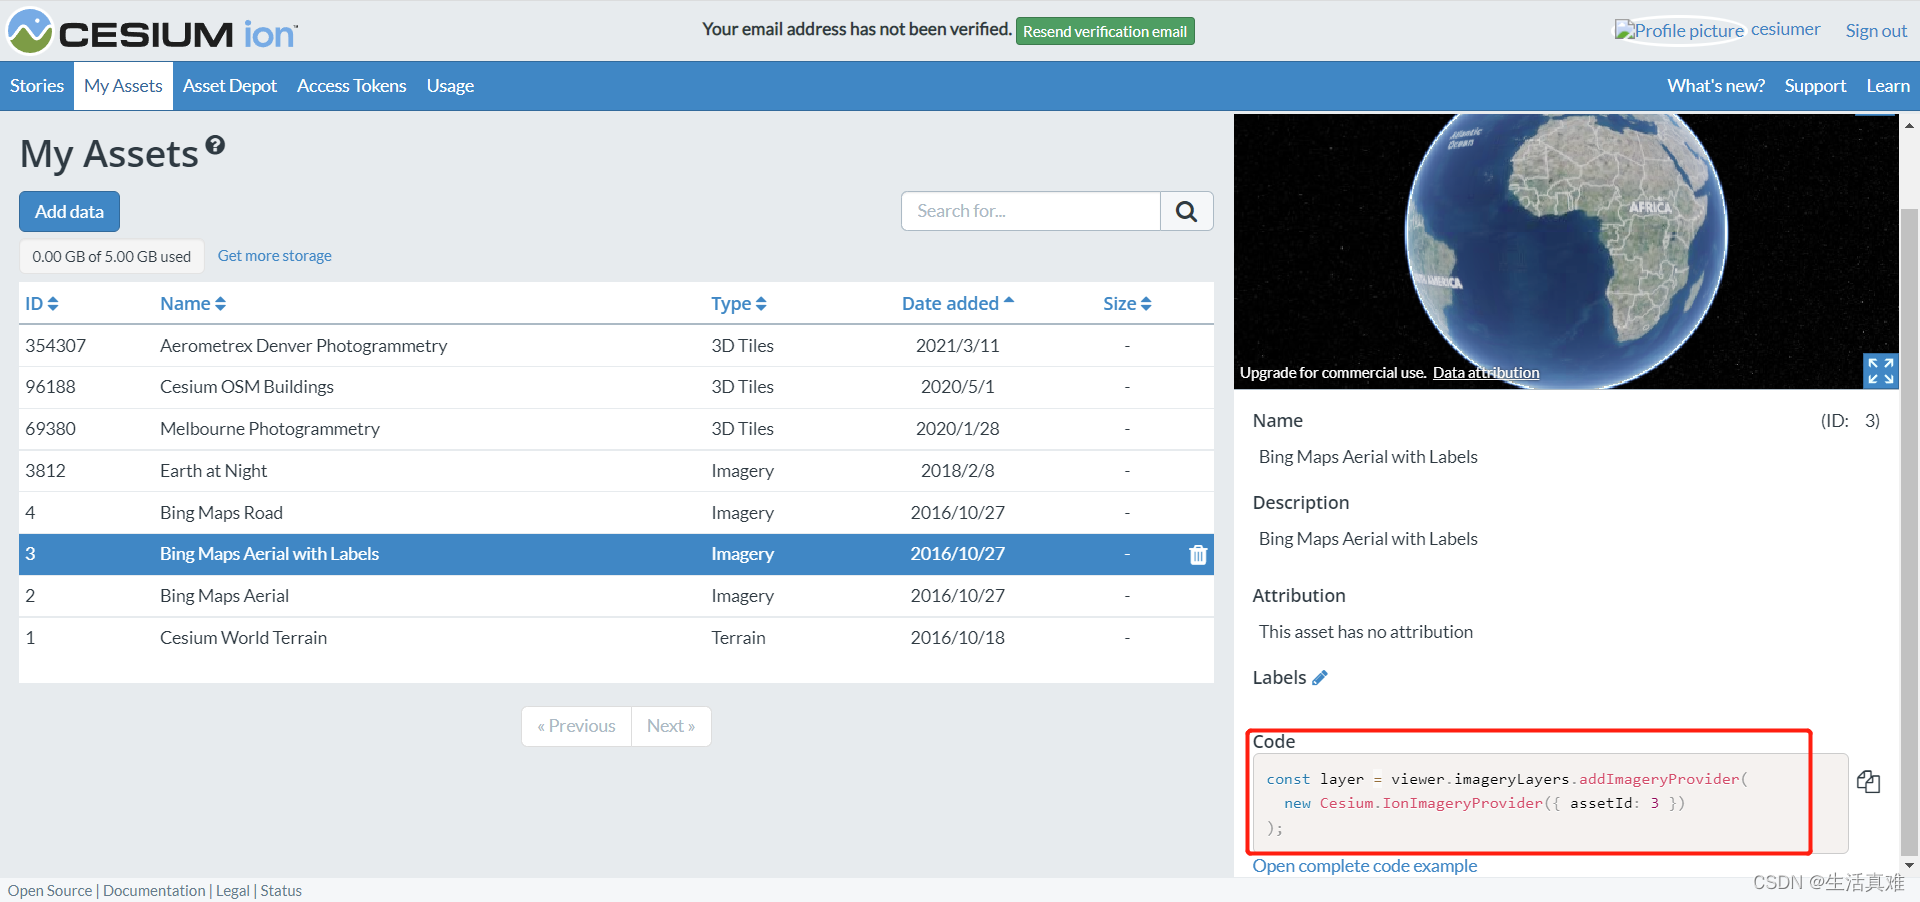Select the Earth at Night row
This screenshot has height=902, width=1920.
[616, 471]
